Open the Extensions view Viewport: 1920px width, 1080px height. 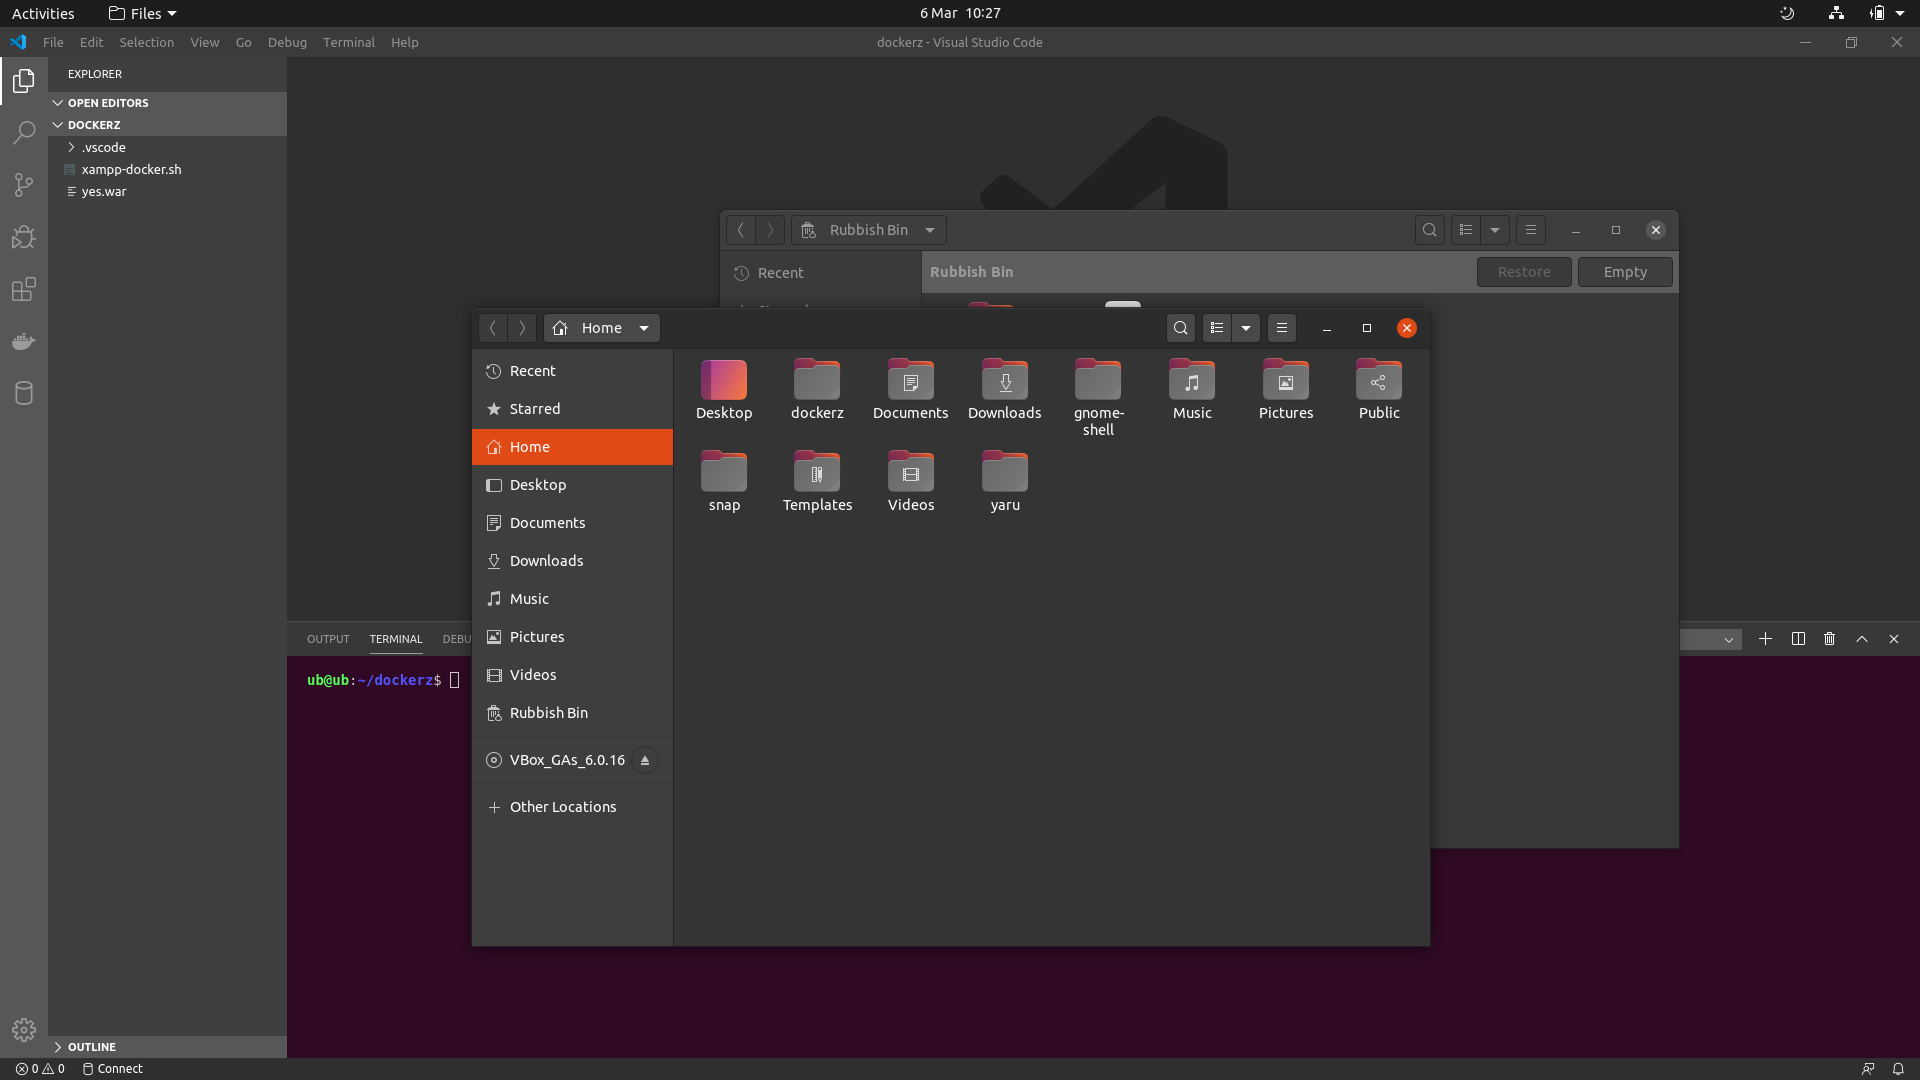tap(24, 290)
